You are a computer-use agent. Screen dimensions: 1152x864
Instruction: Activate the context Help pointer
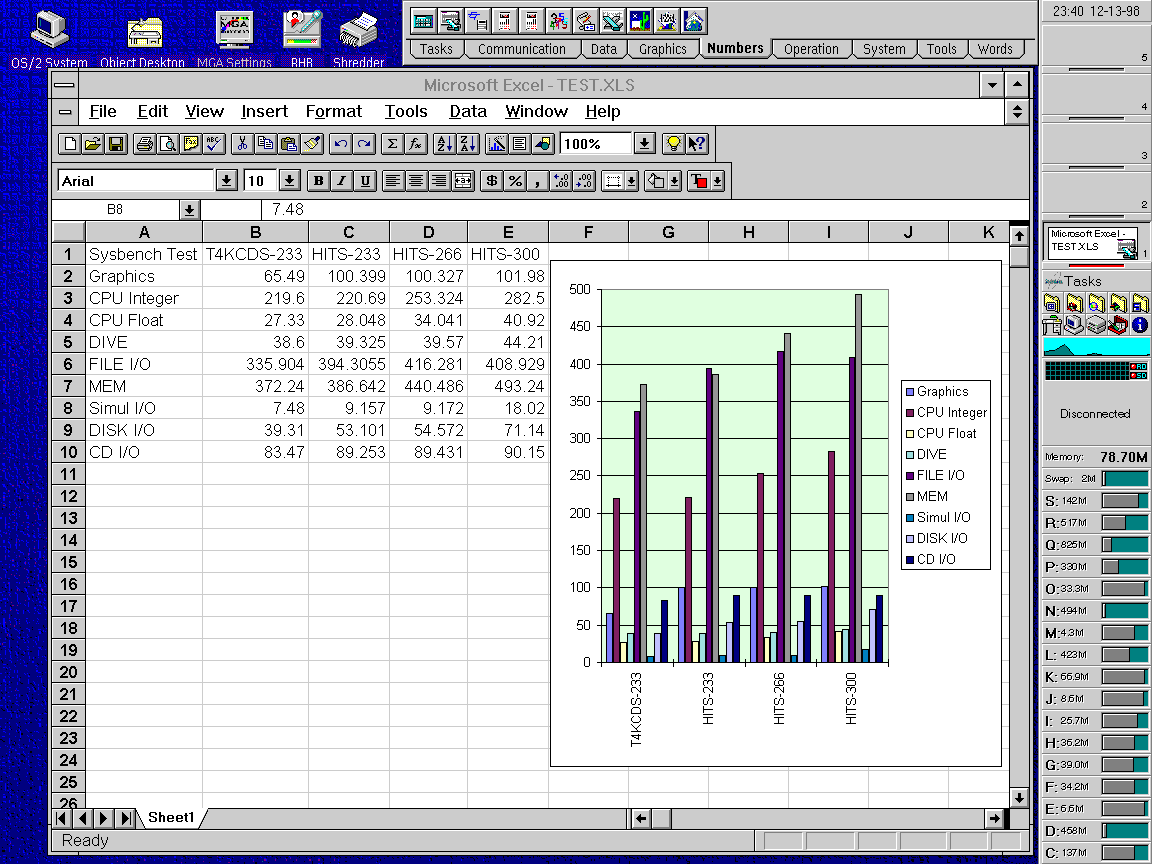[696, 143]
